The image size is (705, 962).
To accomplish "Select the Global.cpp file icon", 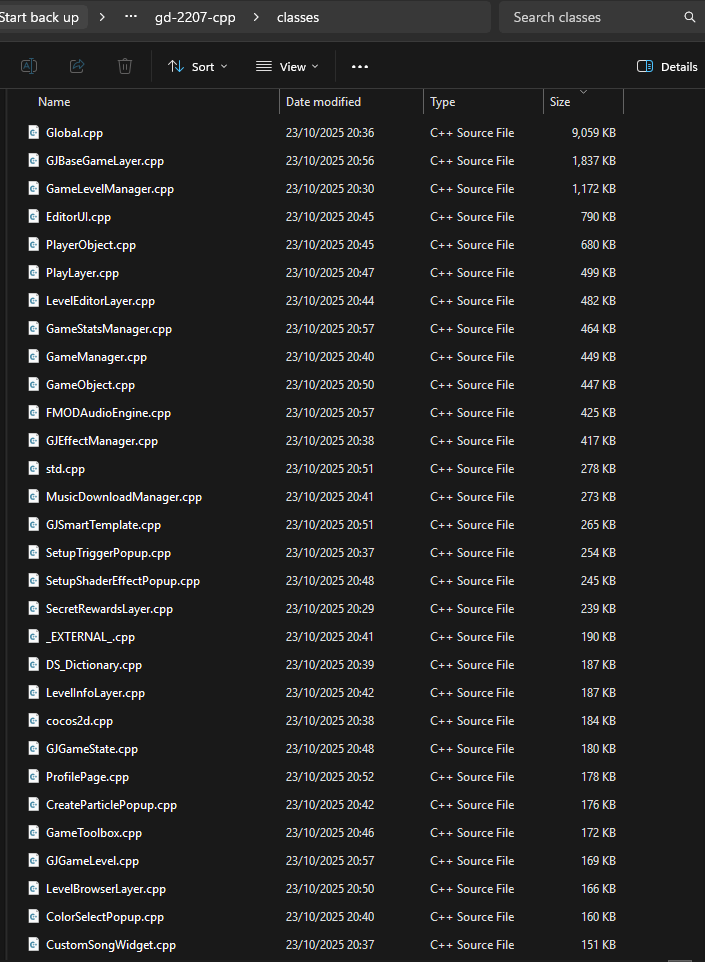I will point(34,133).
